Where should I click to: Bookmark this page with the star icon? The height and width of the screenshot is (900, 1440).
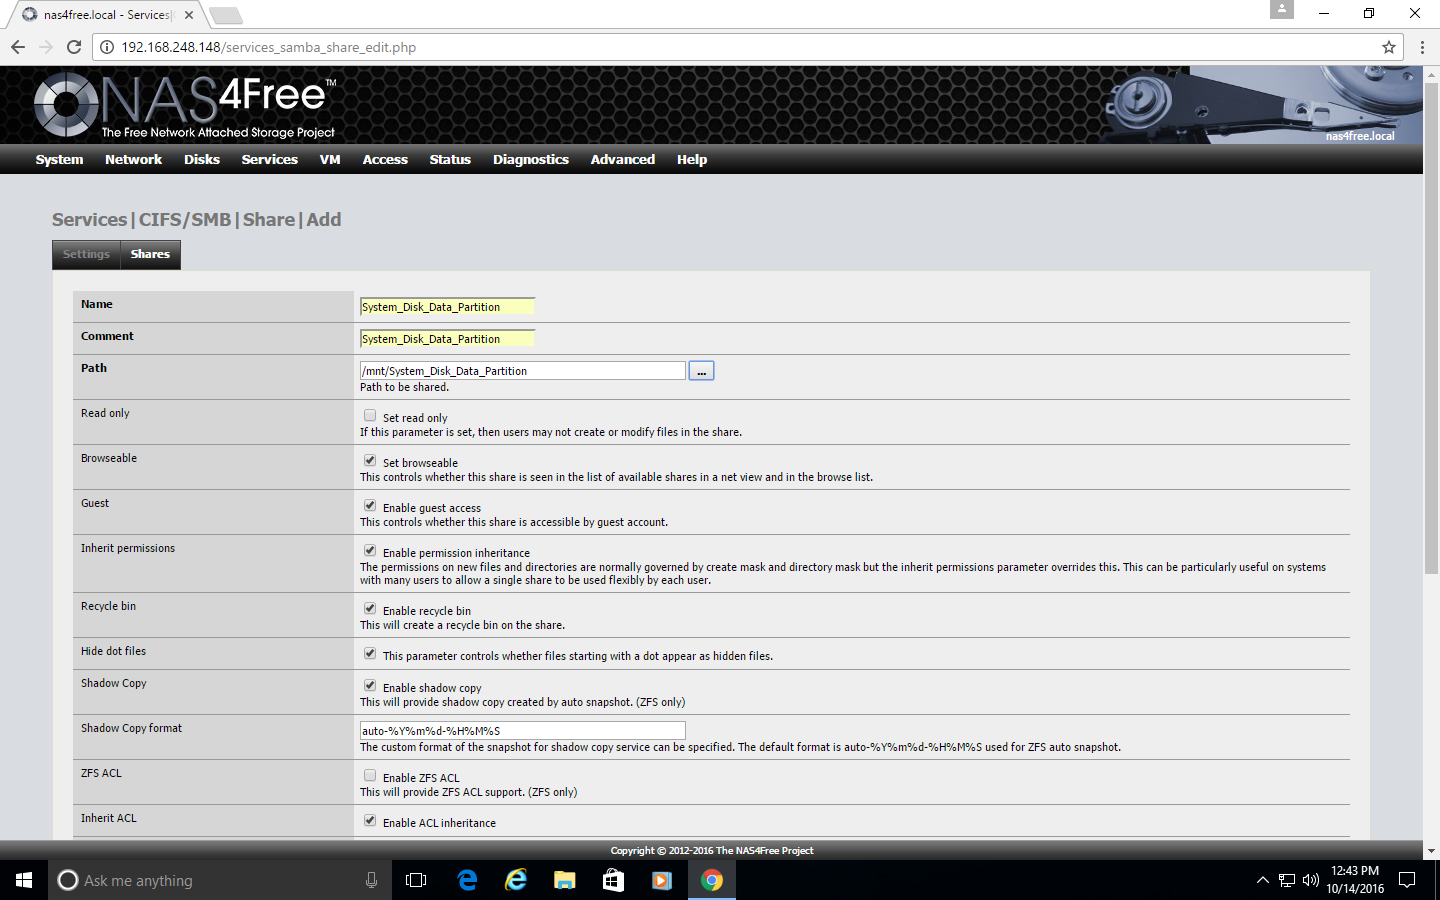1389,47
